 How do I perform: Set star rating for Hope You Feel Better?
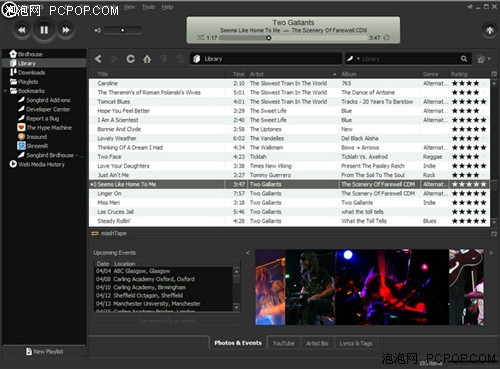(x=469, y=111)
